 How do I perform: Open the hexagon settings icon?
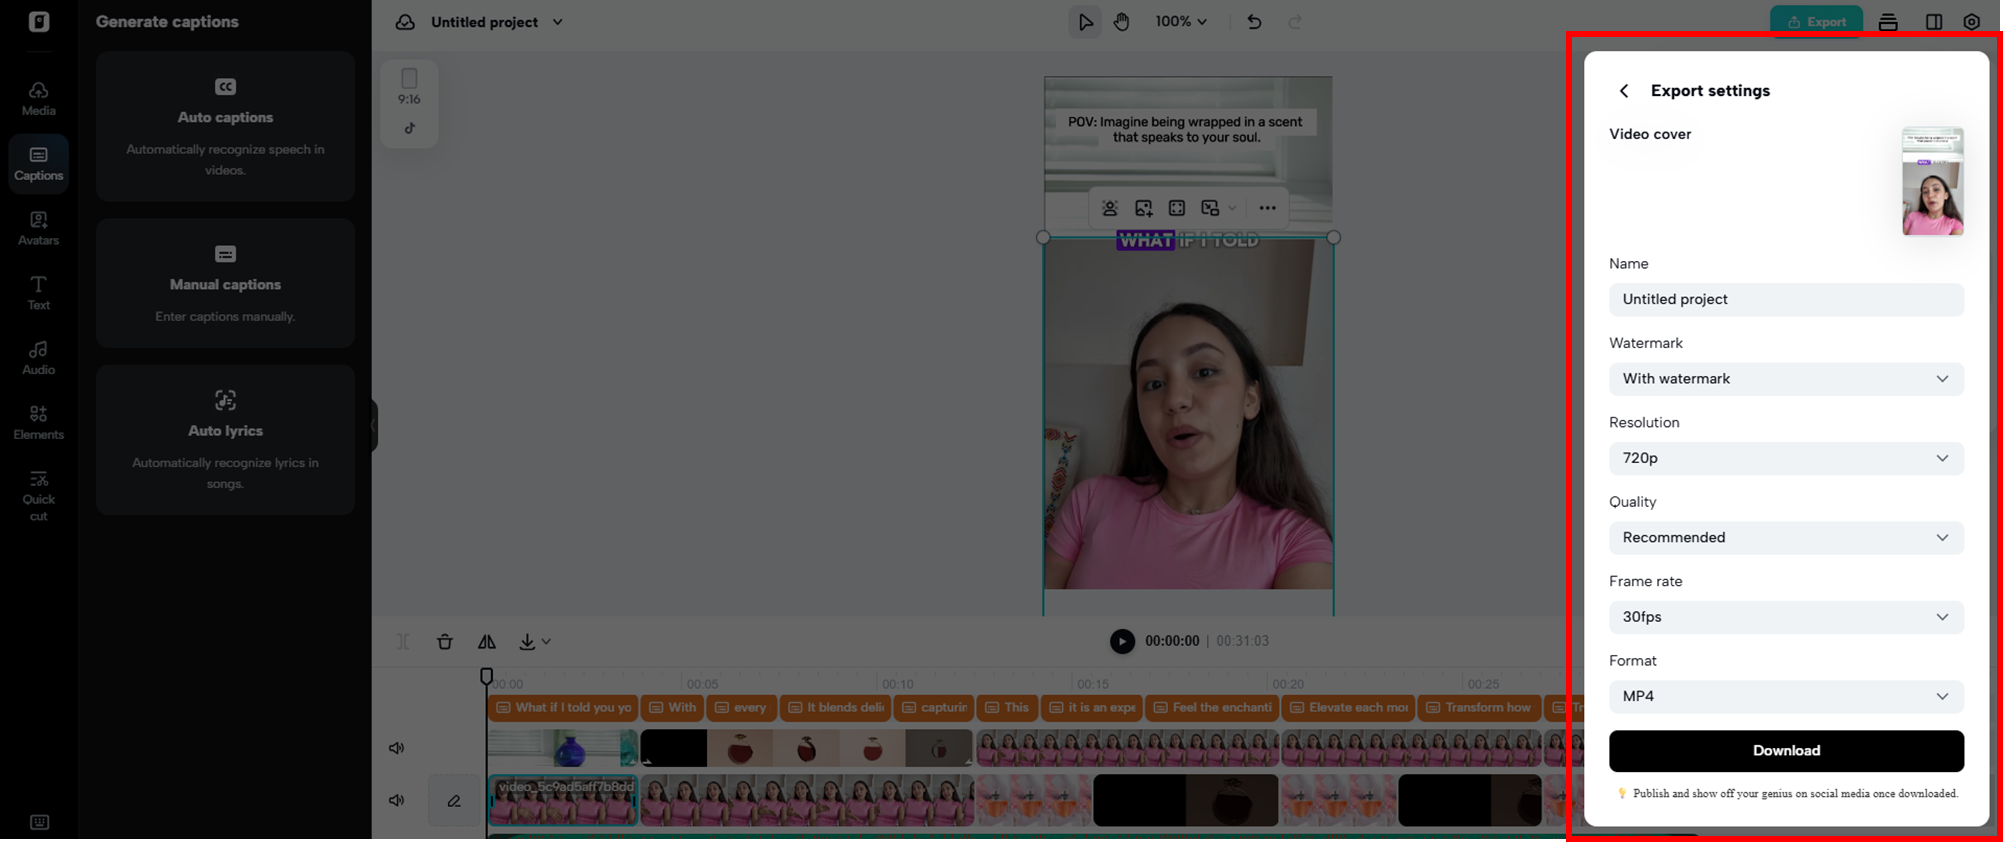[x=1972, y=22]
